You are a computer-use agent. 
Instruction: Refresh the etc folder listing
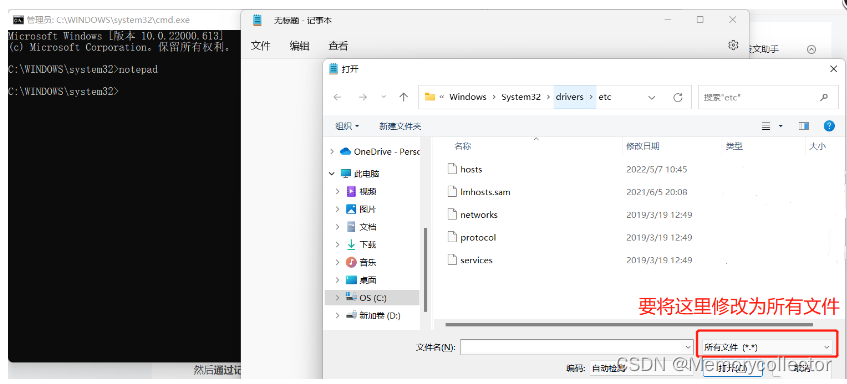click(x=678, y=97)
